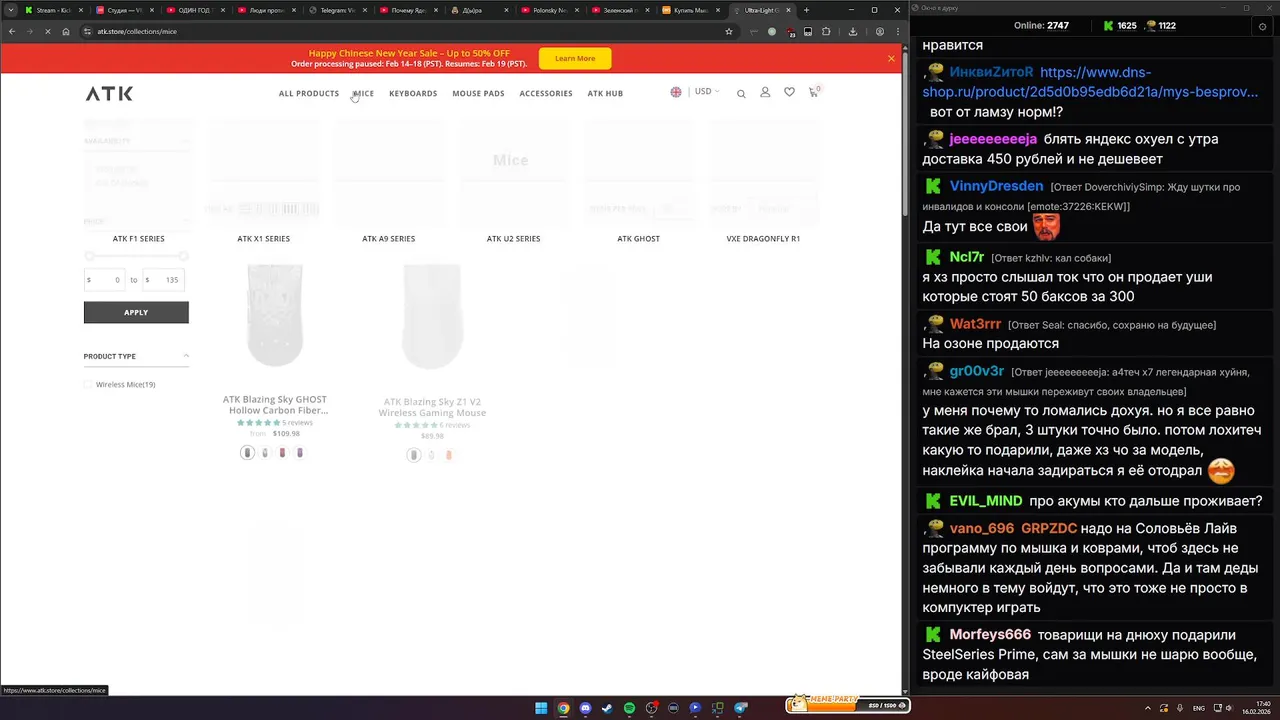
Task: Open Telegram from the taskbar
Action: pyautogui.click(x=741, y=708)
